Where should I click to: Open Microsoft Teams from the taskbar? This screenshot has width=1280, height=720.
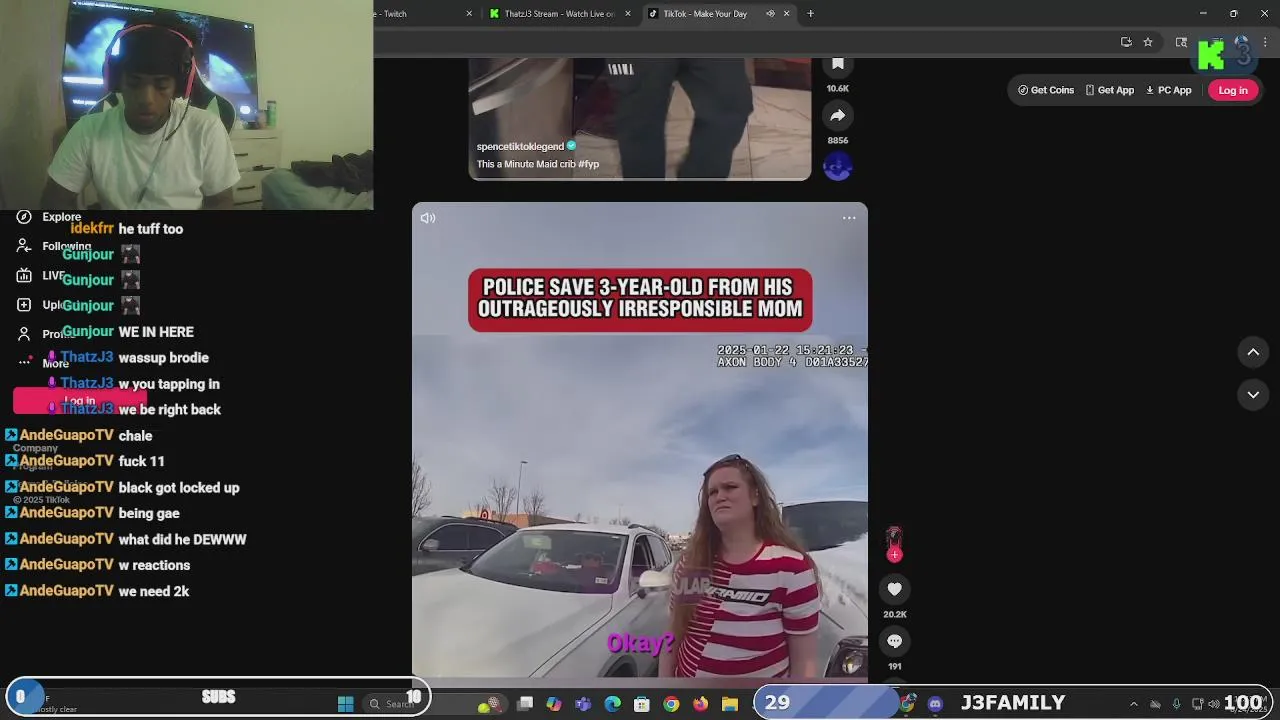point(583,704)
